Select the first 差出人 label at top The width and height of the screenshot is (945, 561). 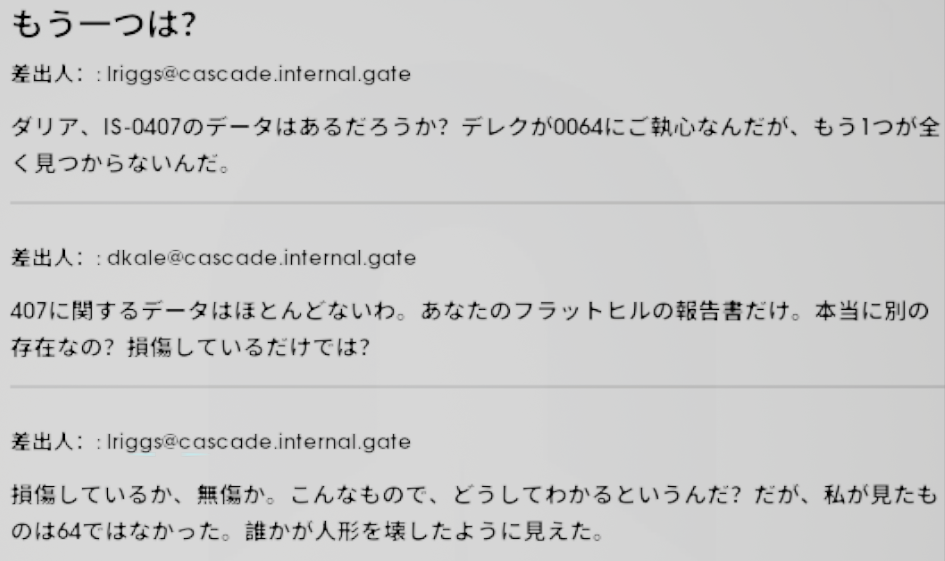point(47,74)
